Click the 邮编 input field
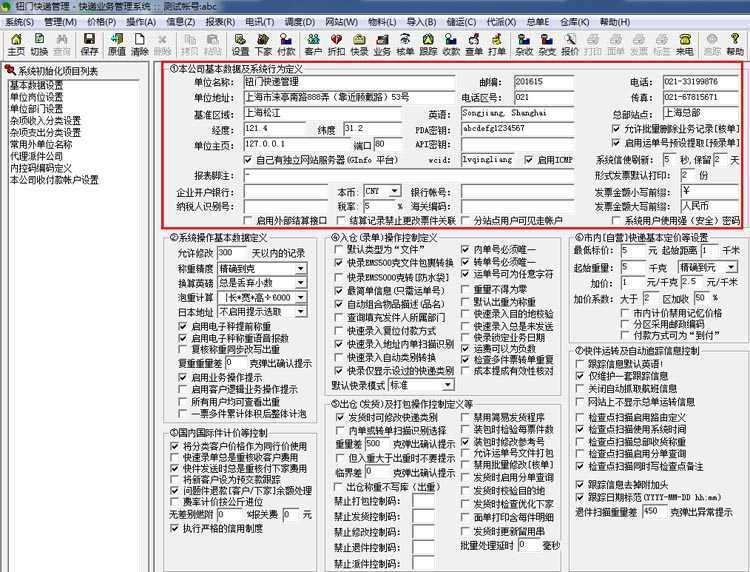750x572 pixels. coord(544,82)
